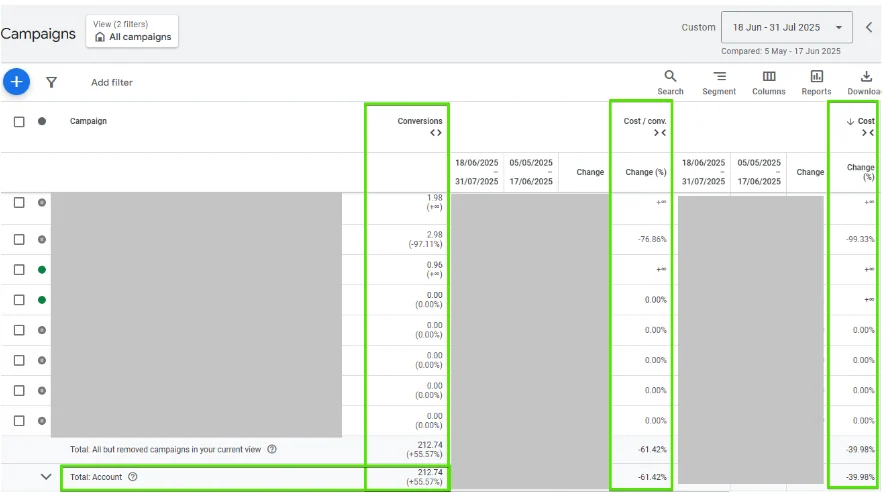Click the blue plus new campaign button

[16, 82]
